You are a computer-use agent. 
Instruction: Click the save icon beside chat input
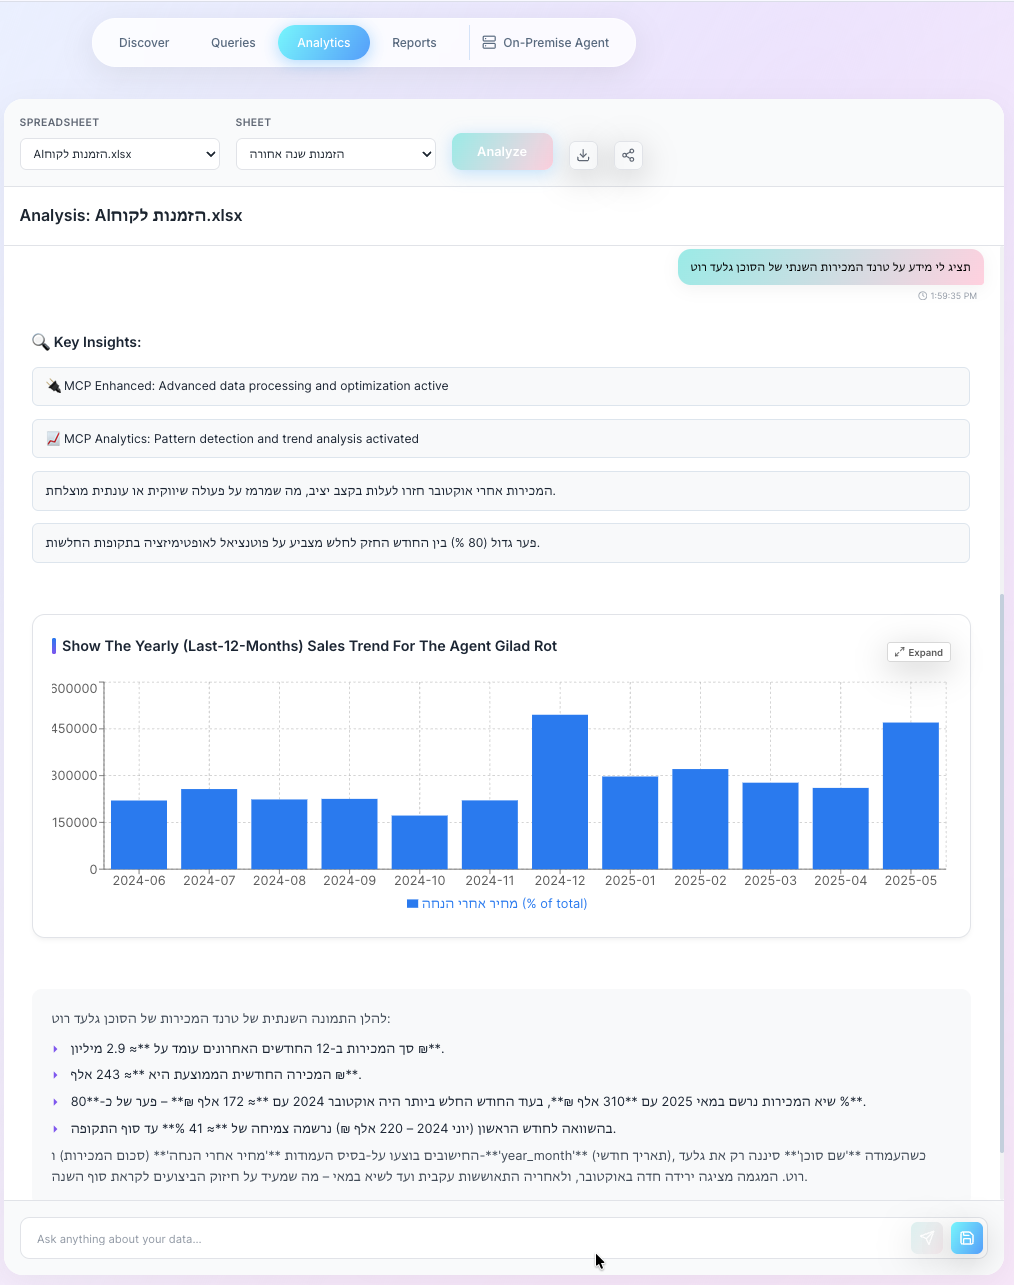click(967, 1238)
